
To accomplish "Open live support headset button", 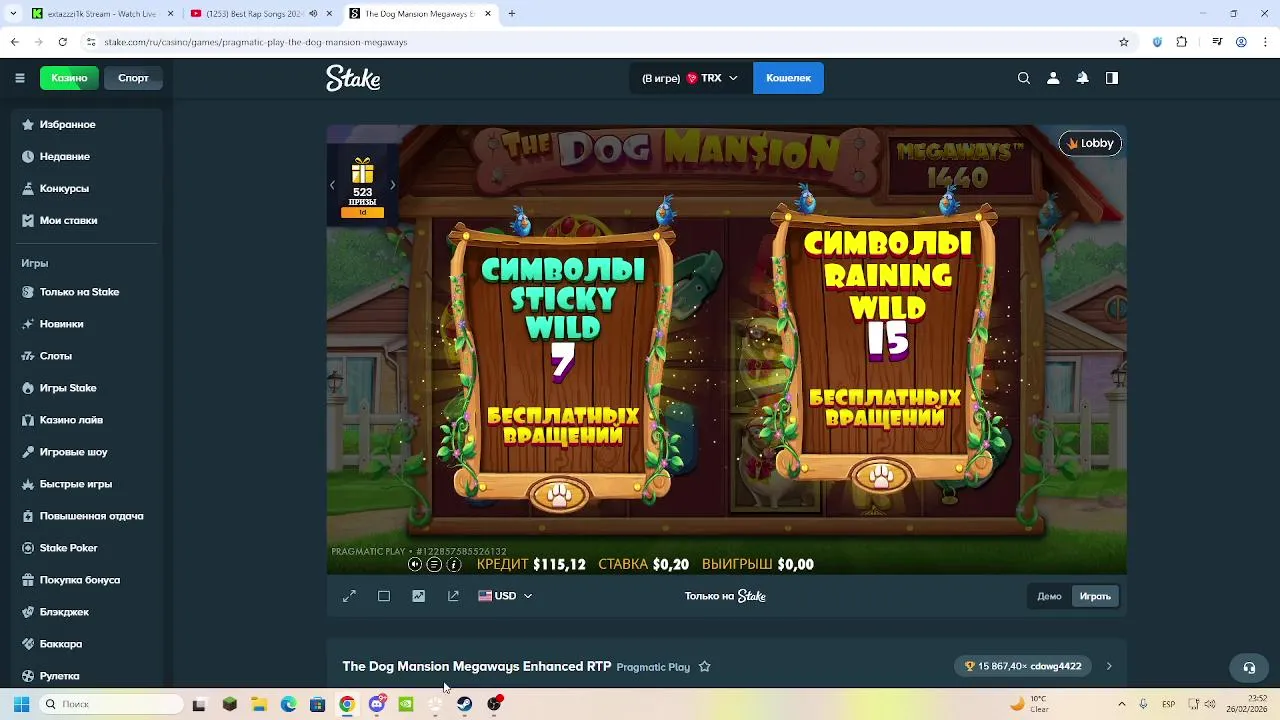I will pyautogui.click(x=1249, y=667).
